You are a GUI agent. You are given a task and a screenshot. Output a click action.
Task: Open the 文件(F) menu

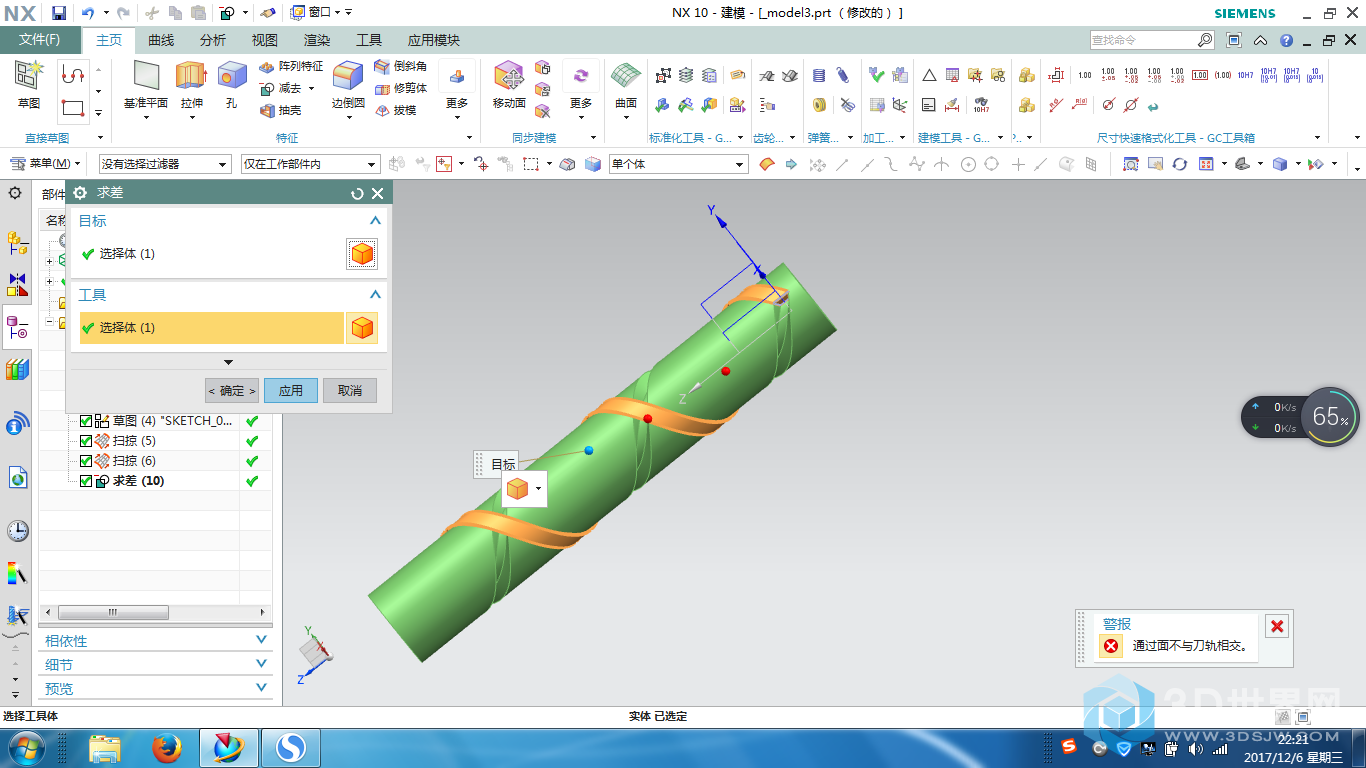point(40,40)
